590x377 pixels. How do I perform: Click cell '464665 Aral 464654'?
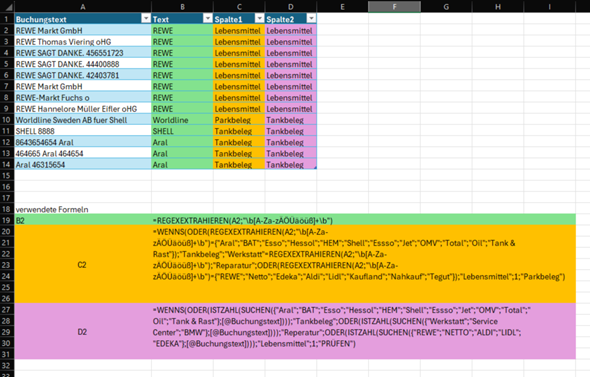83,154
